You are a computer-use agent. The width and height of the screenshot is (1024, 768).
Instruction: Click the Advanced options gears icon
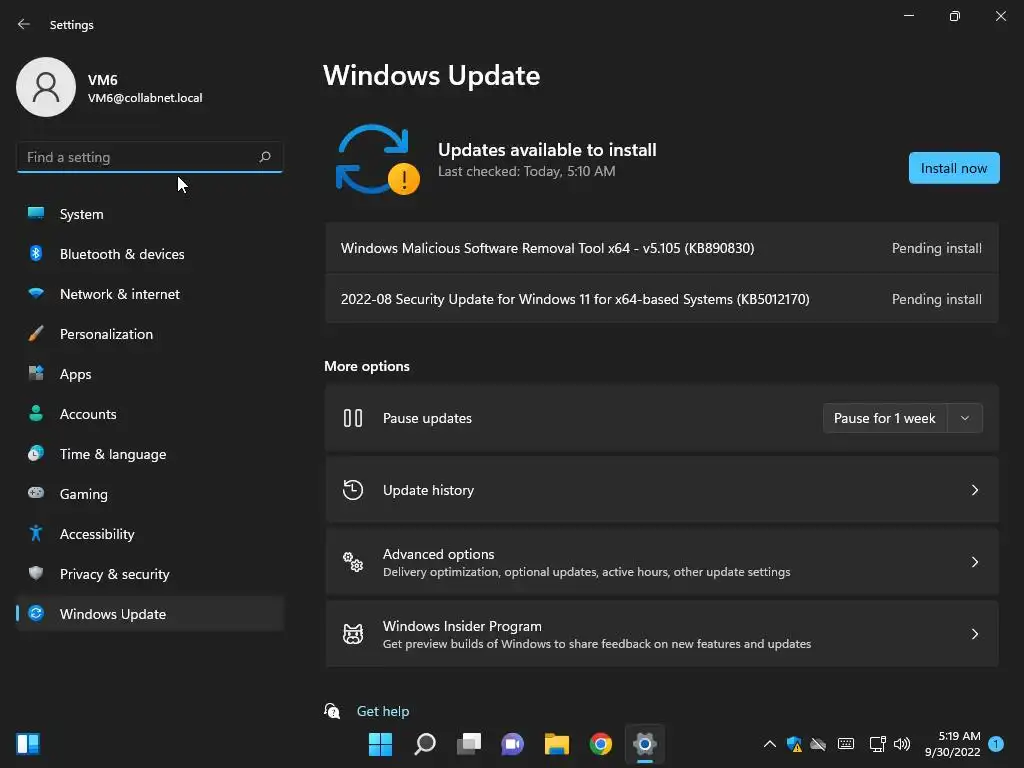point(353,562)
